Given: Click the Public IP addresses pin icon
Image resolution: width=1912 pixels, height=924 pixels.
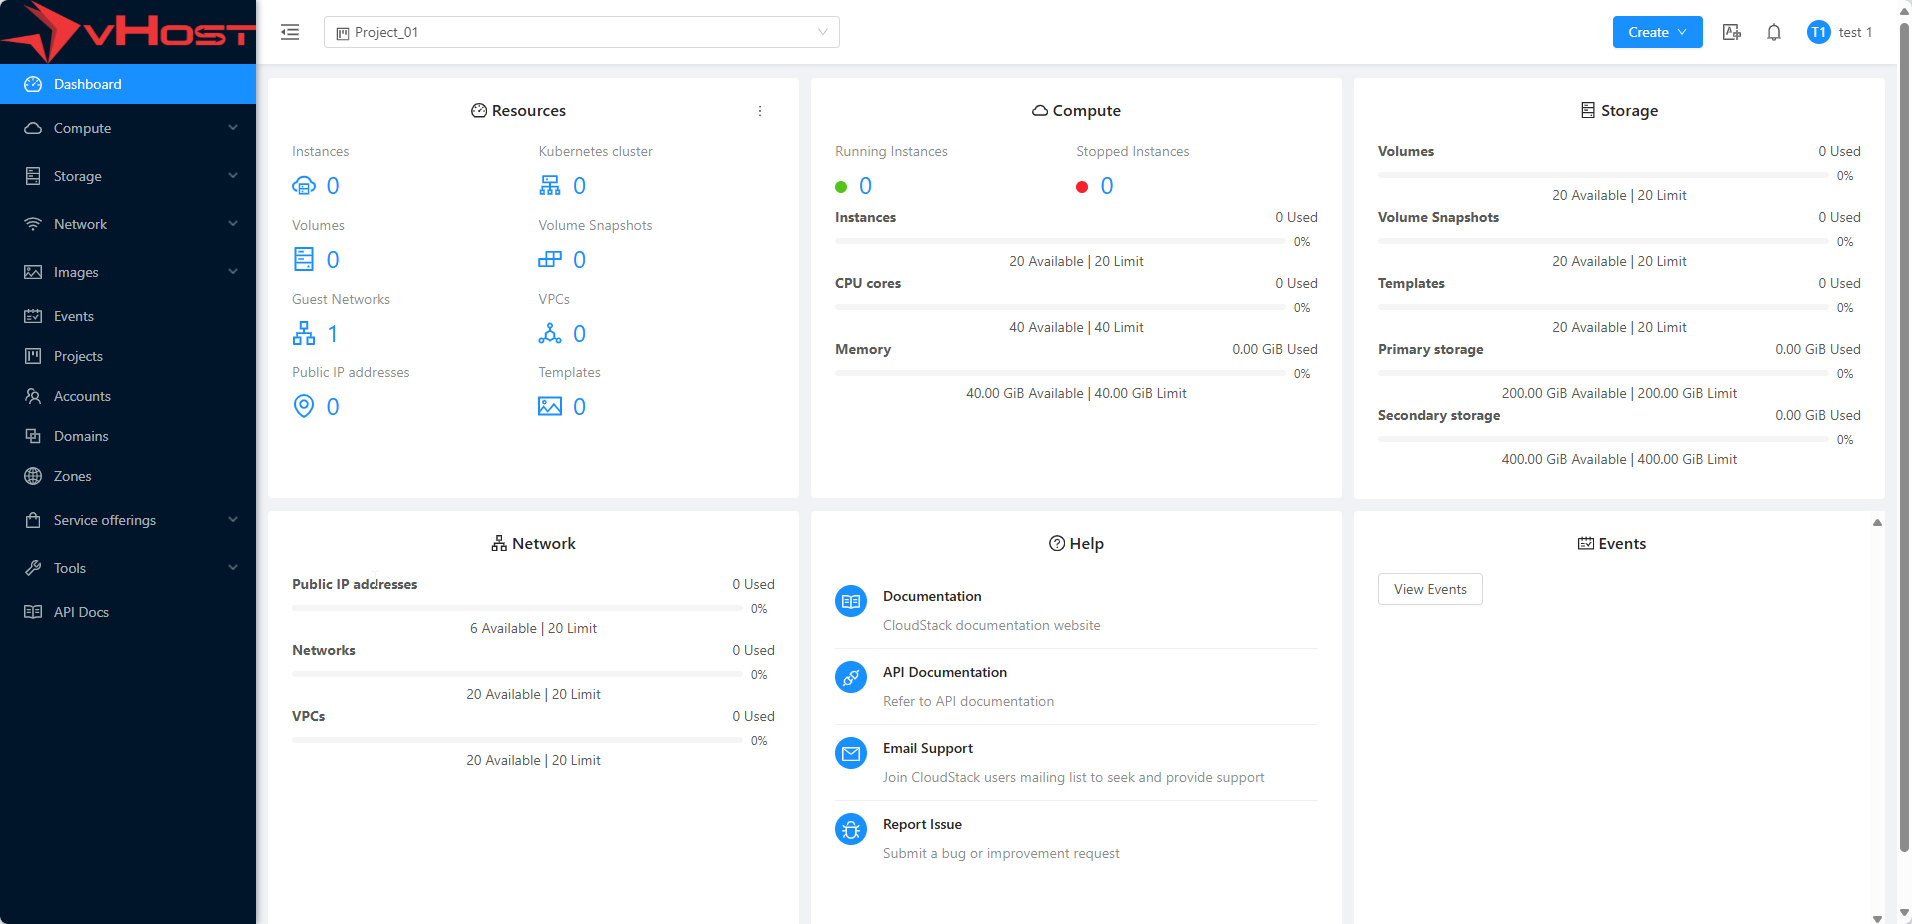Looking at the screenshot, I should pos(303,406).
